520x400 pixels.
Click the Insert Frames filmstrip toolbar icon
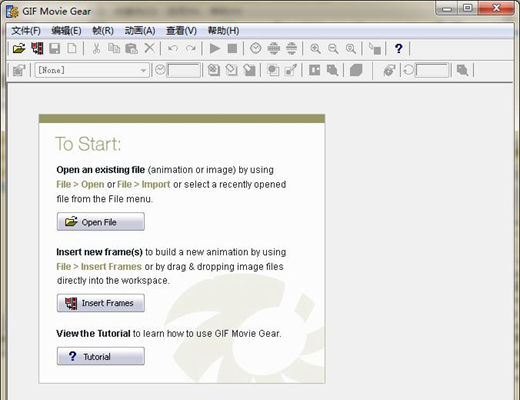pyautogui.click(x=37, y=49)
